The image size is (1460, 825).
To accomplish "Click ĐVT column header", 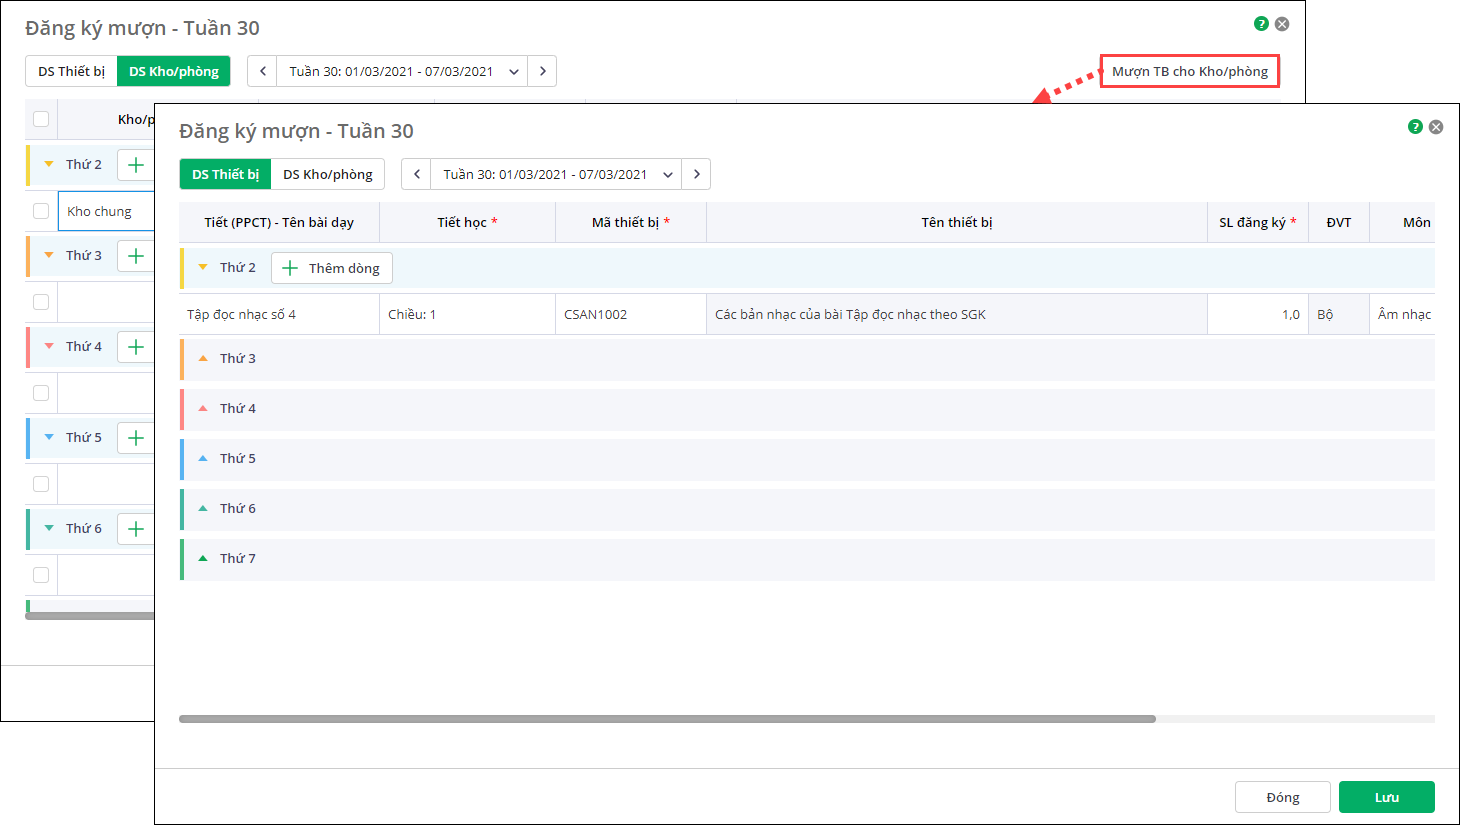I will 1339,222.
